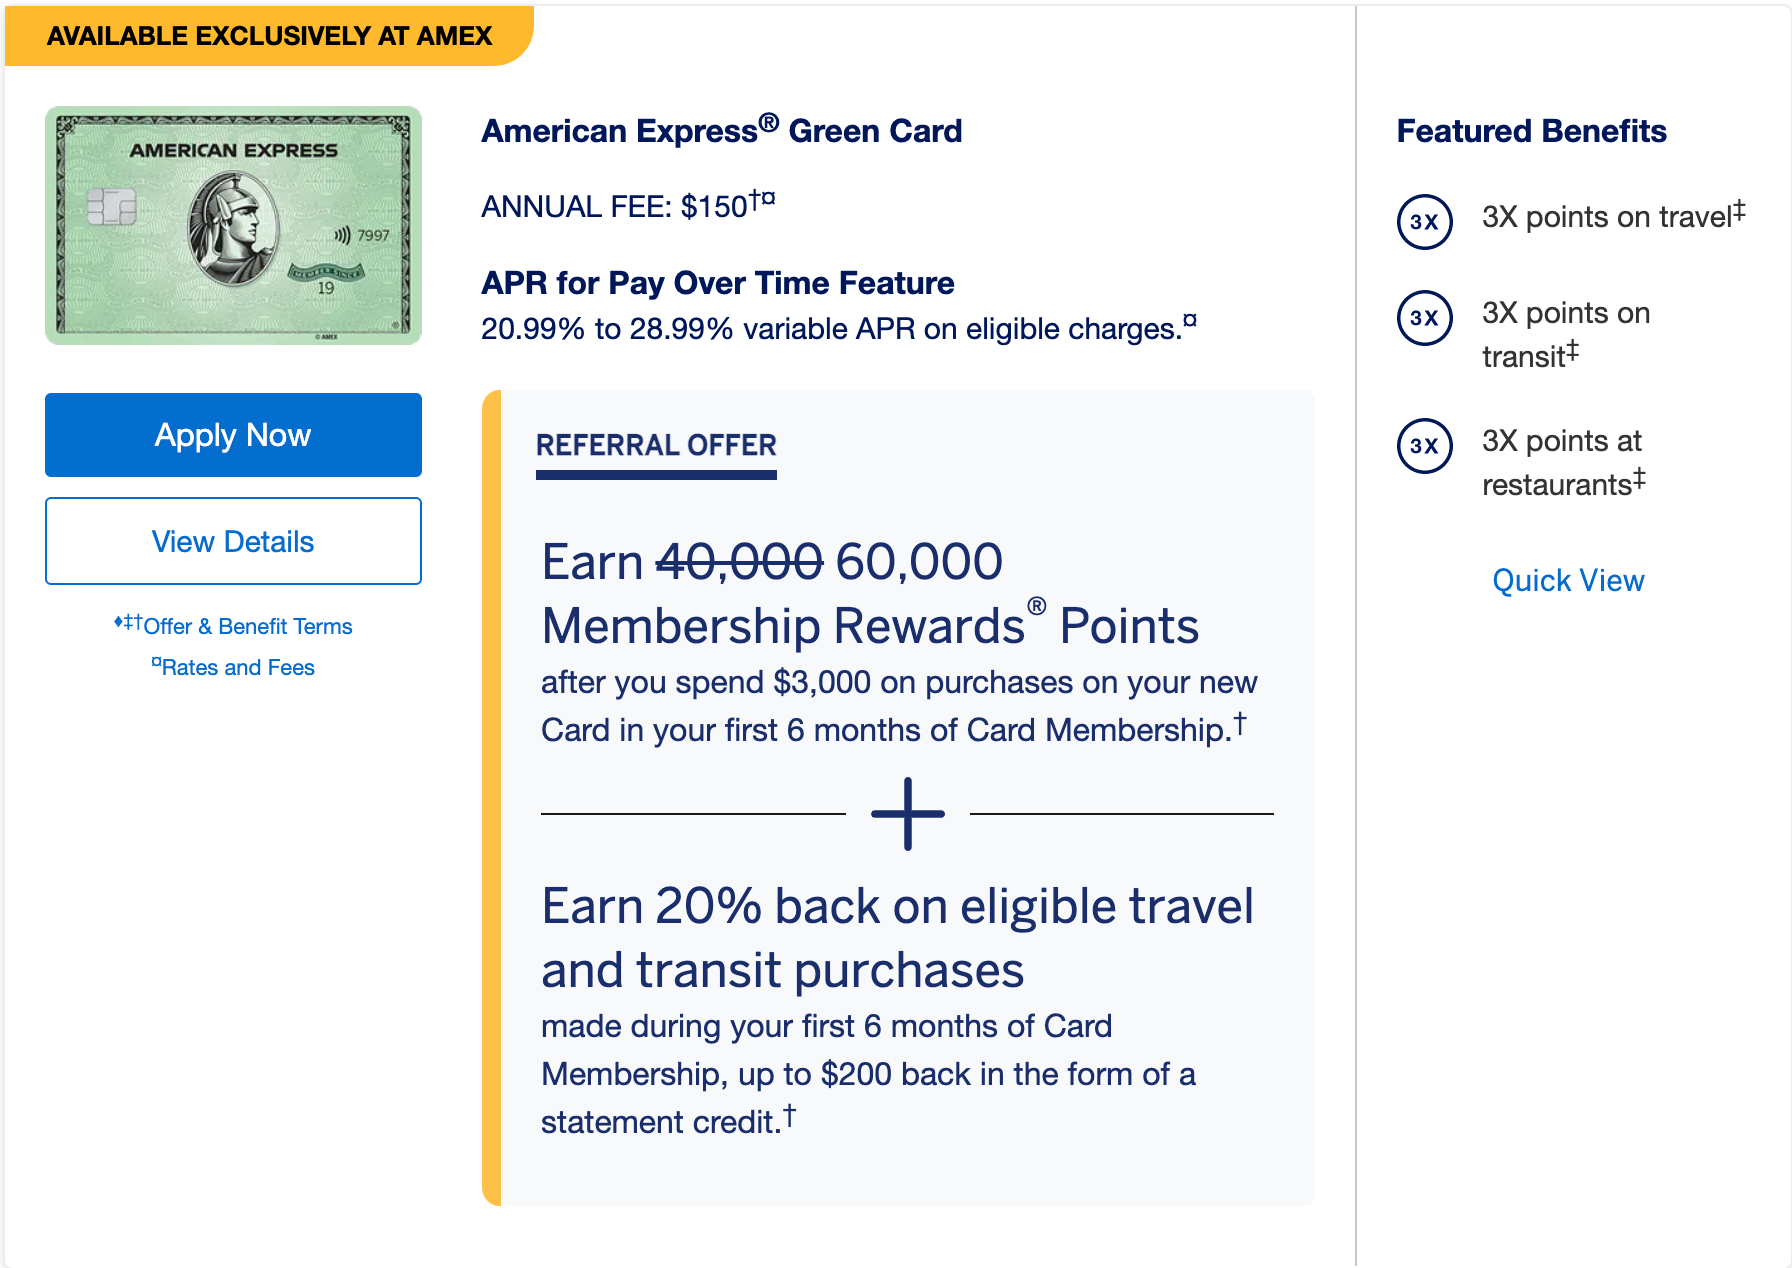Select the green Amex card image

[x=234, y=226]
